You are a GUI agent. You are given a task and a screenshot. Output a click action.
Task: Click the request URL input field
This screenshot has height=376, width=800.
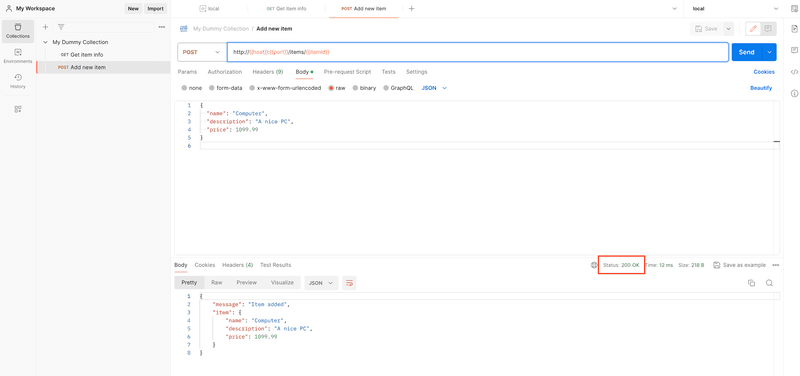click(x=478, y=52)
